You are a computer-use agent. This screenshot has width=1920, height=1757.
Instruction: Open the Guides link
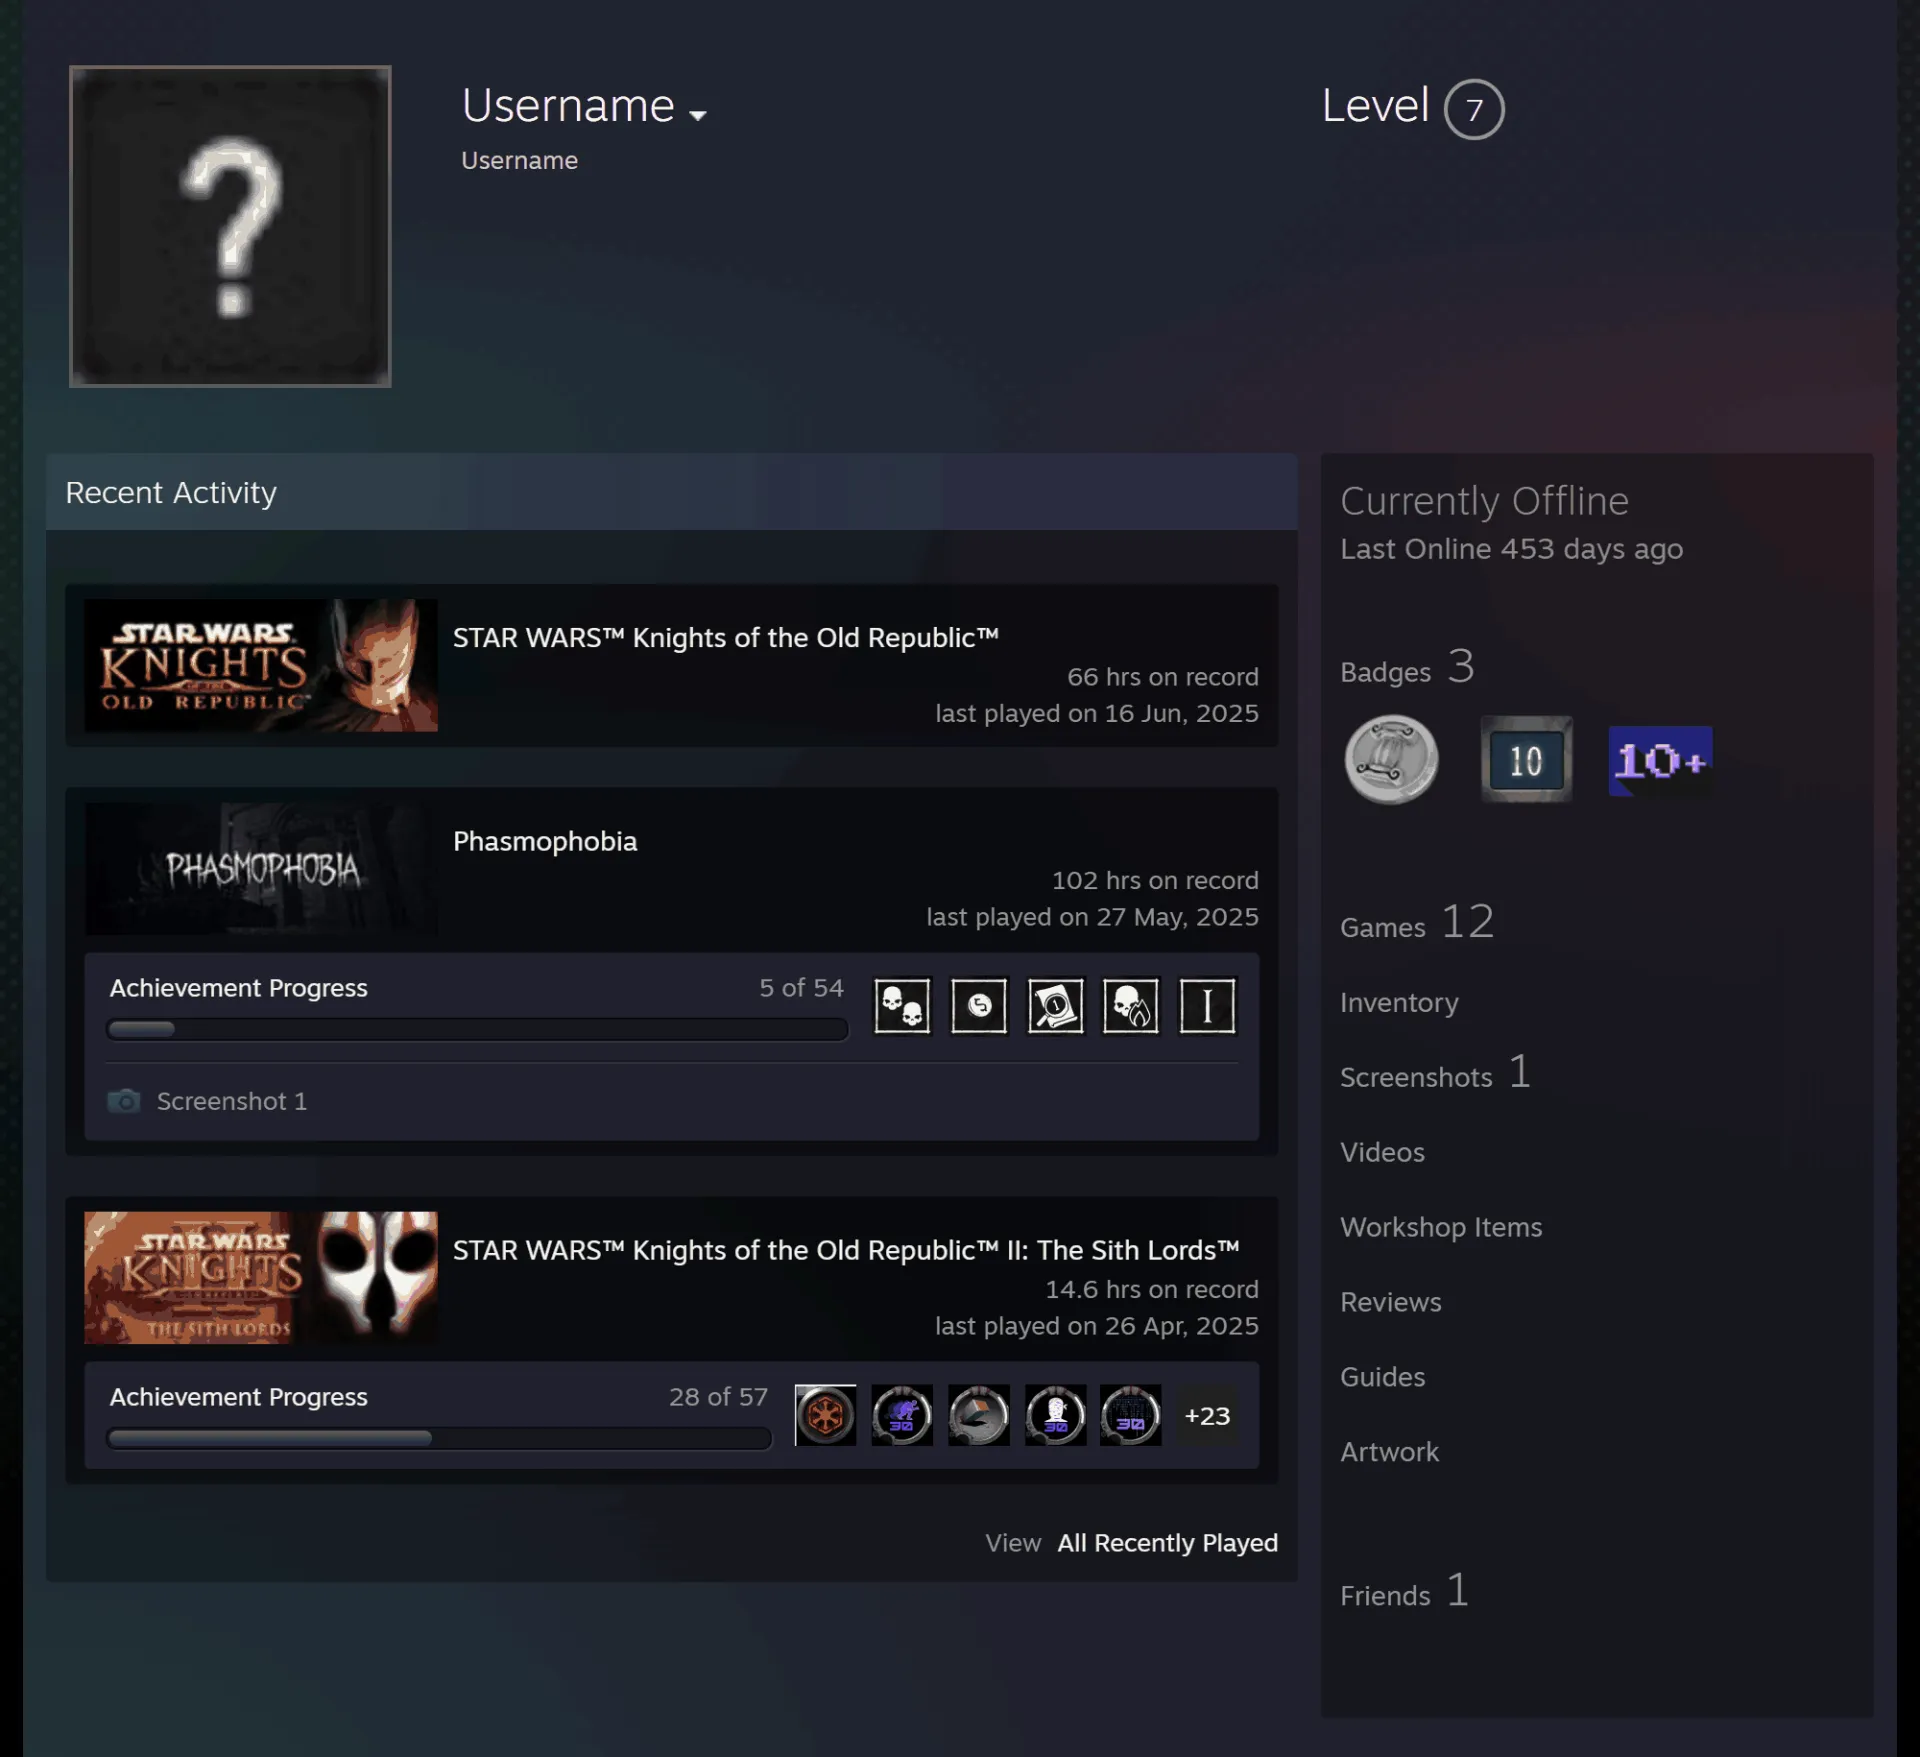(x=1382, y=1378)
